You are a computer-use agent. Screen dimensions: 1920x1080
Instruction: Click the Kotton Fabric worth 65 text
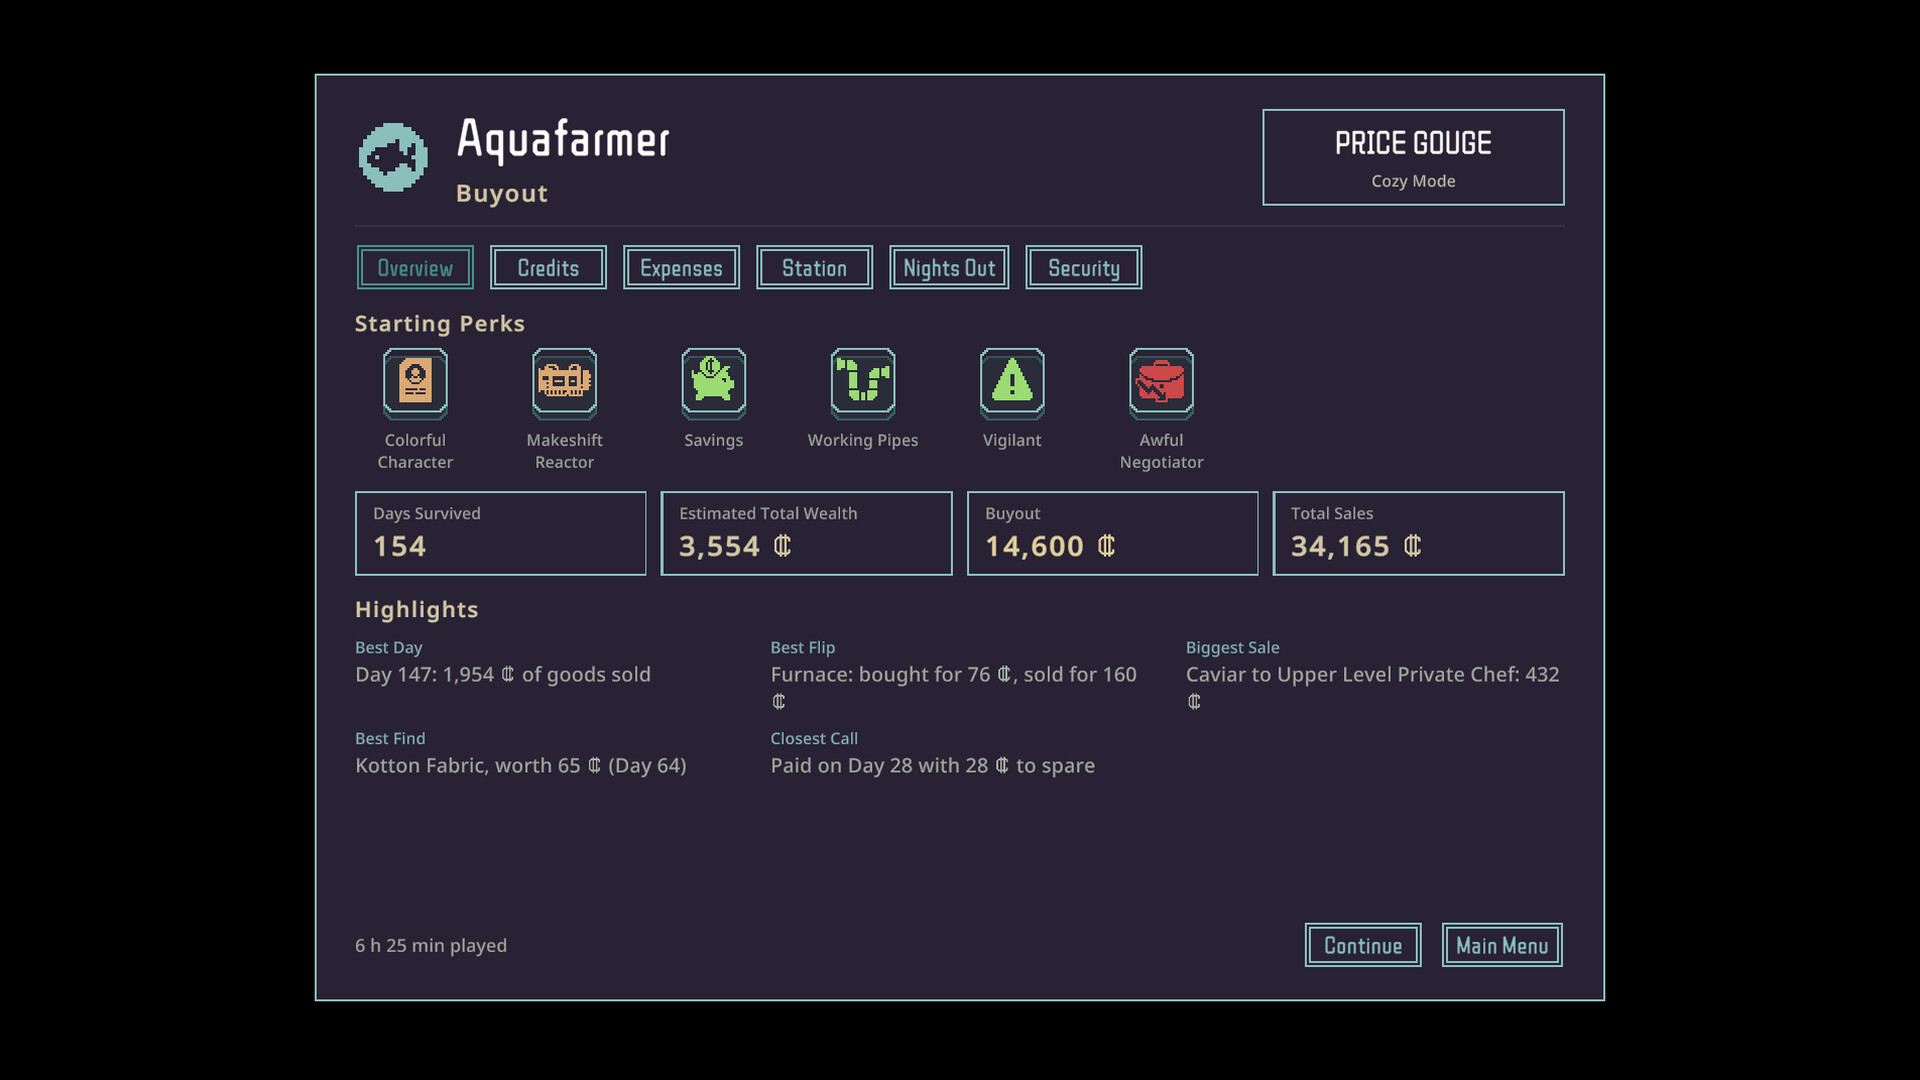[521, 766]
